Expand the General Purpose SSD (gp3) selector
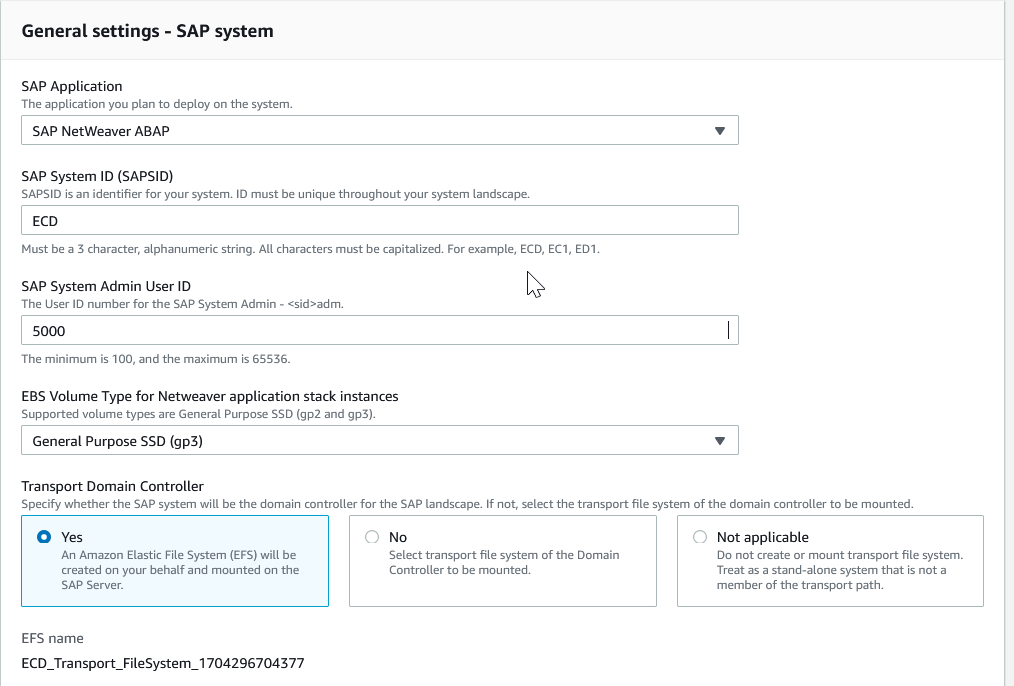The width and height of the screenshot is (1014, 686). (380, 440)
